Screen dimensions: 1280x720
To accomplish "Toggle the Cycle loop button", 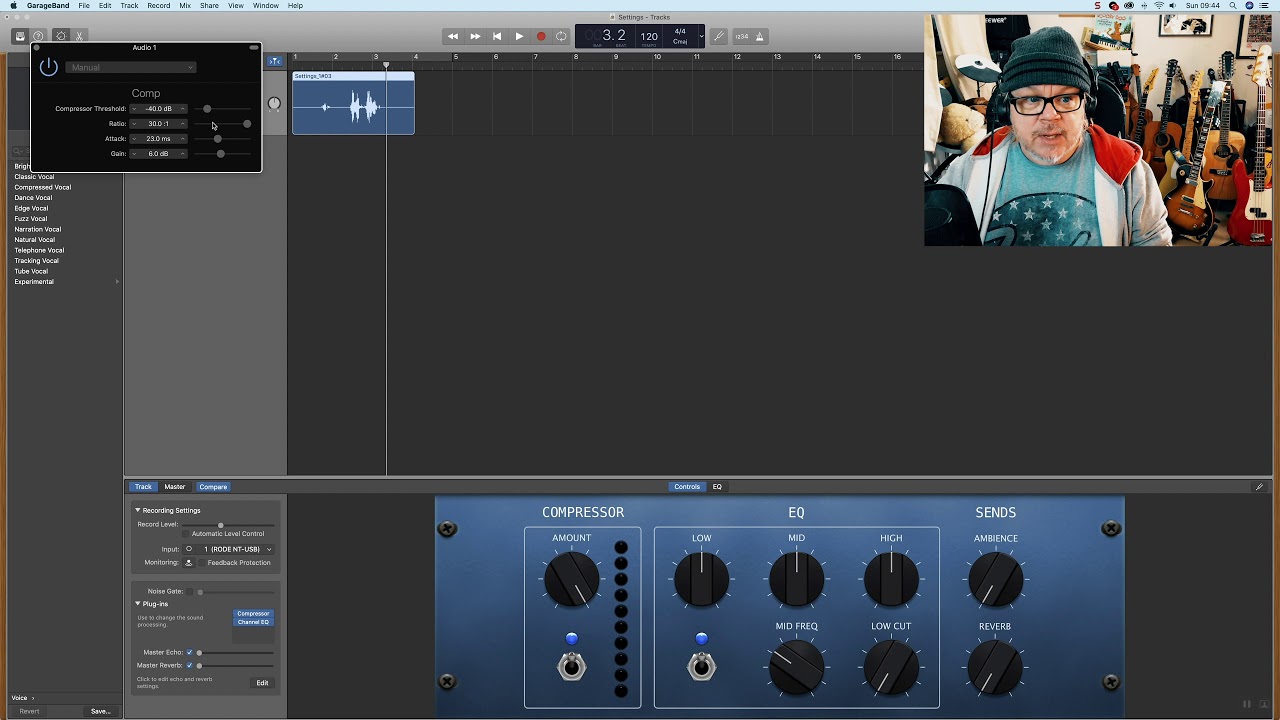I will tap(562, 36).
